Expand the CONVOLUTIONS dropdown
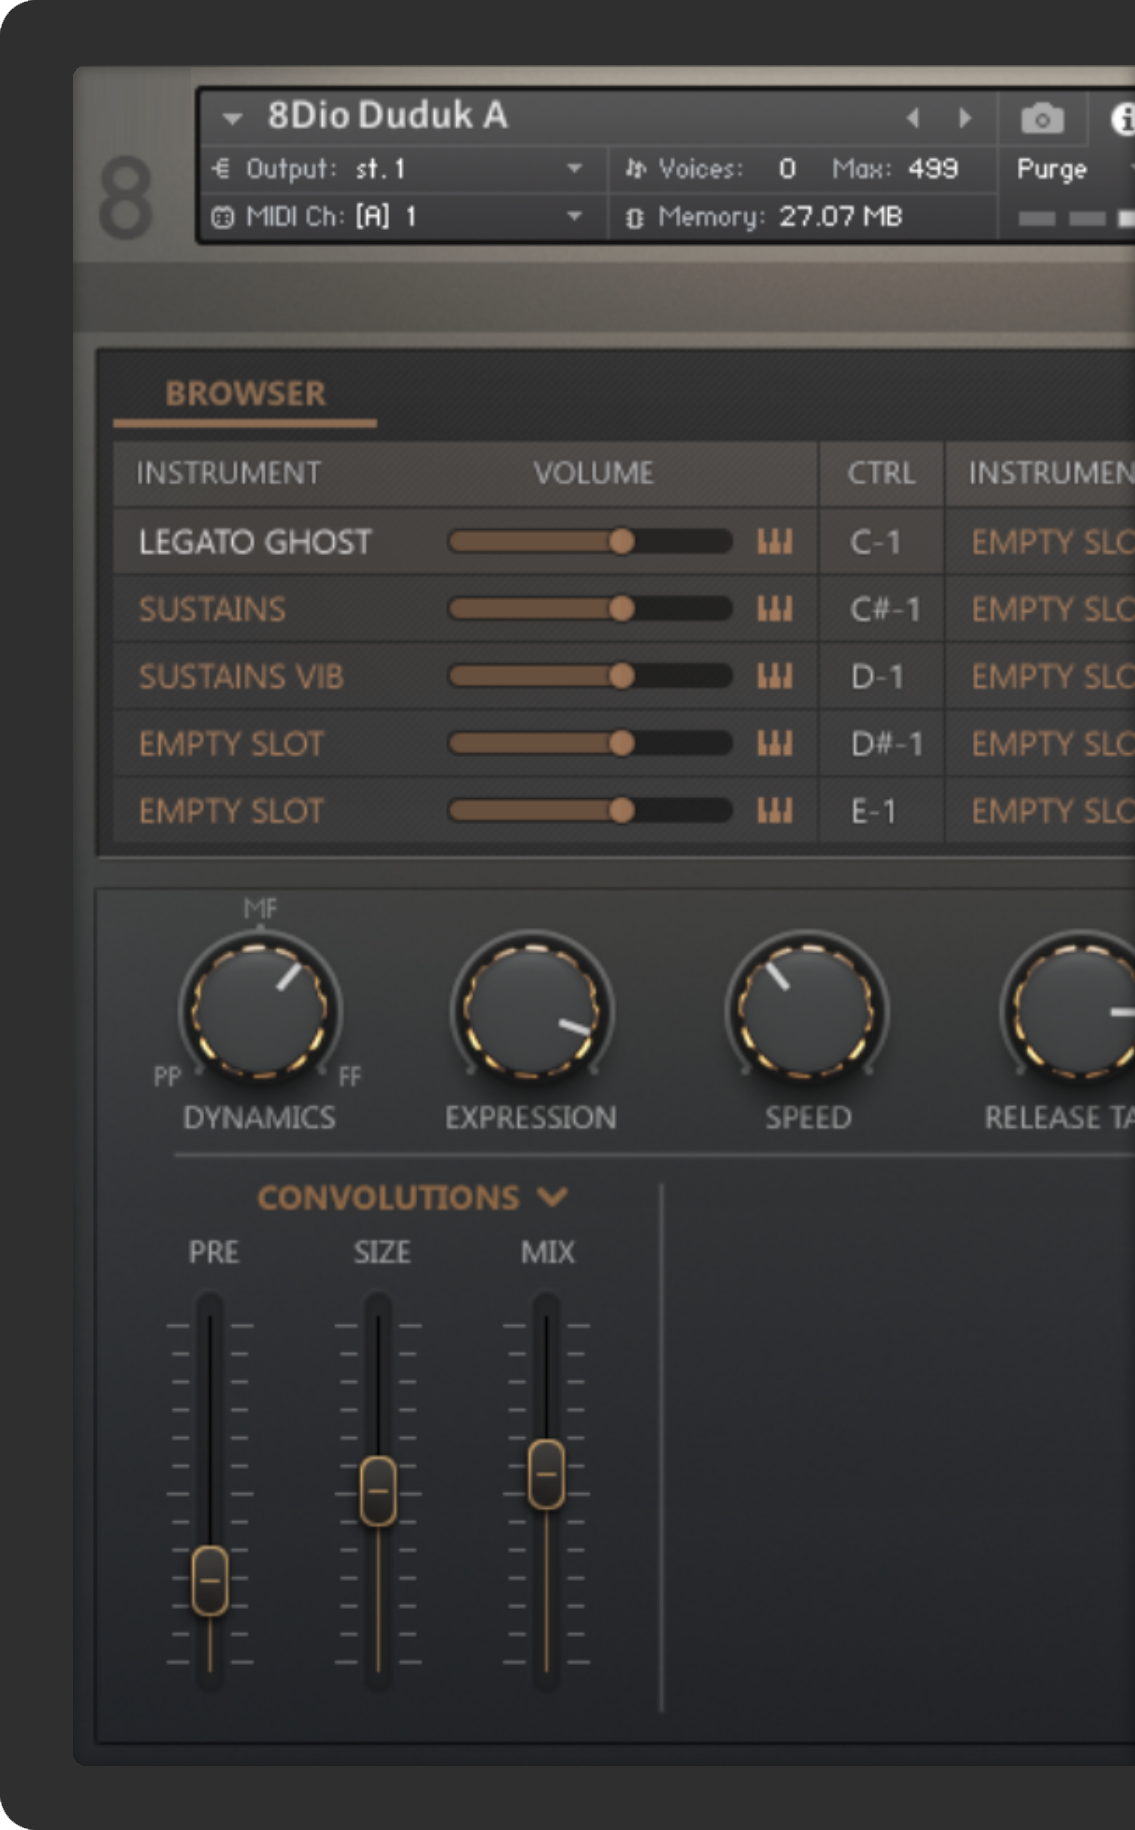This screenshot has height=1830, width=1135. pos(412,1198)
